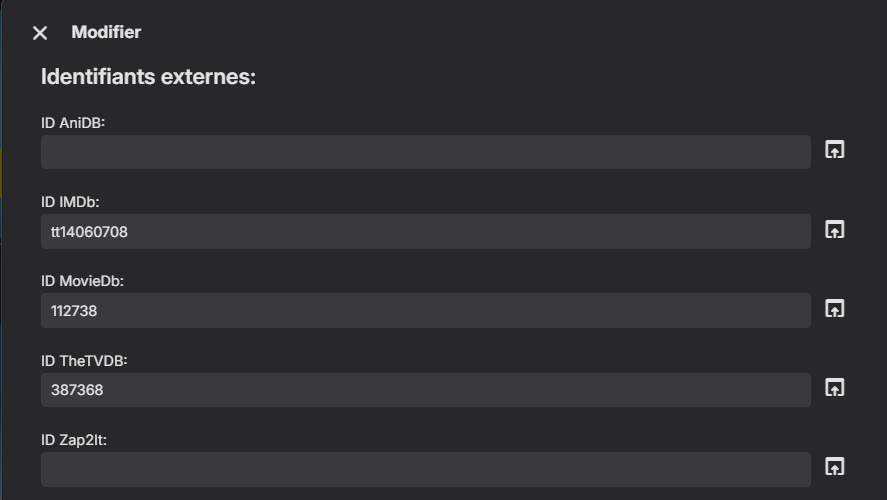This screenshot has height=500, width=887.
Task: Open the IMDb page via link icon
Action: [834, 230]
